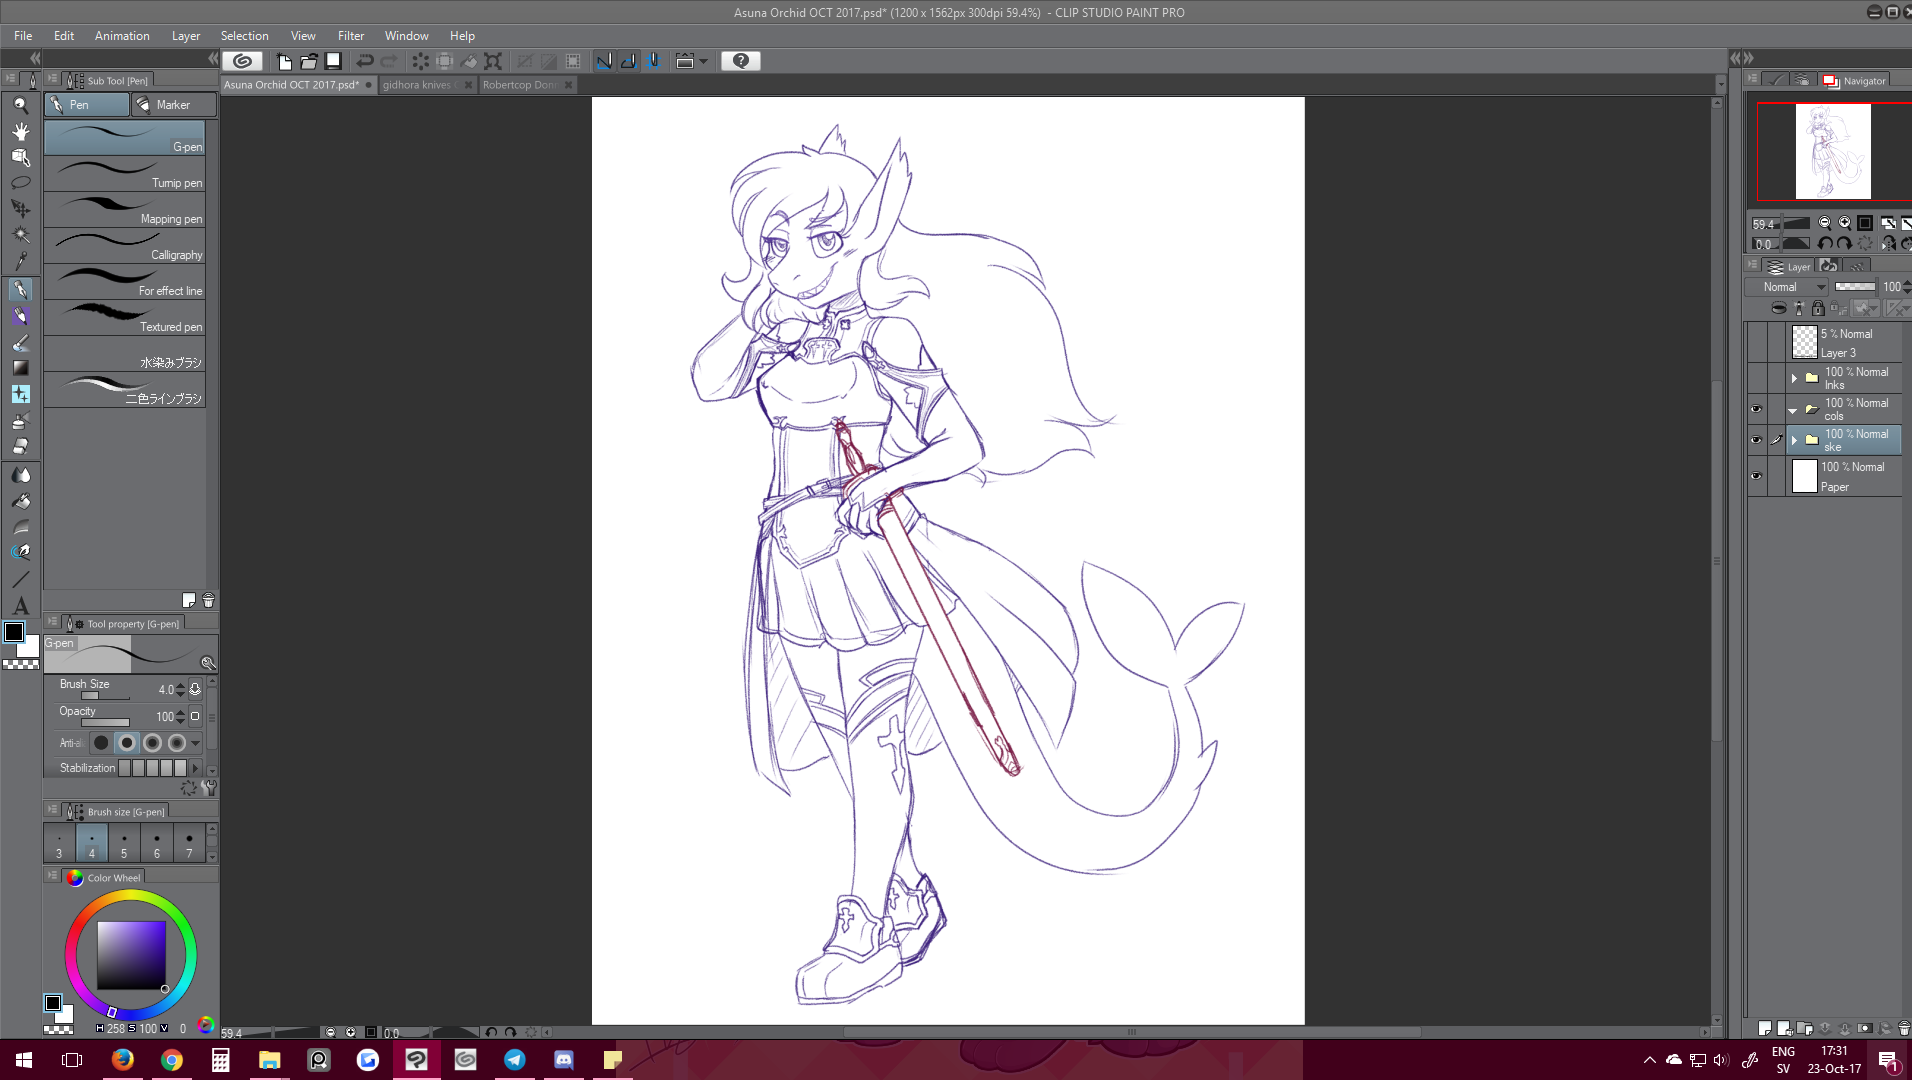The width and height of the screenshot is (1912, 1080).
Task: Open the Help question mark button
Action: coord(741,61)
